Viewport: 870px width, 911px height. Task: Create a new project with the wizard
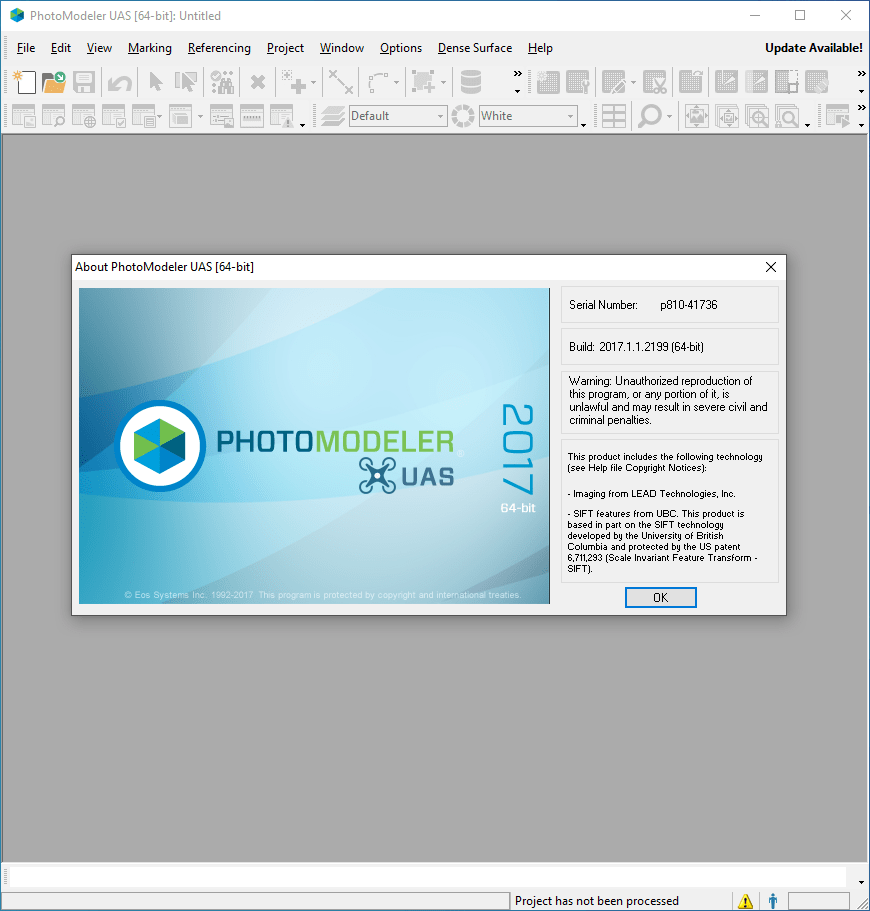[25, 82]
